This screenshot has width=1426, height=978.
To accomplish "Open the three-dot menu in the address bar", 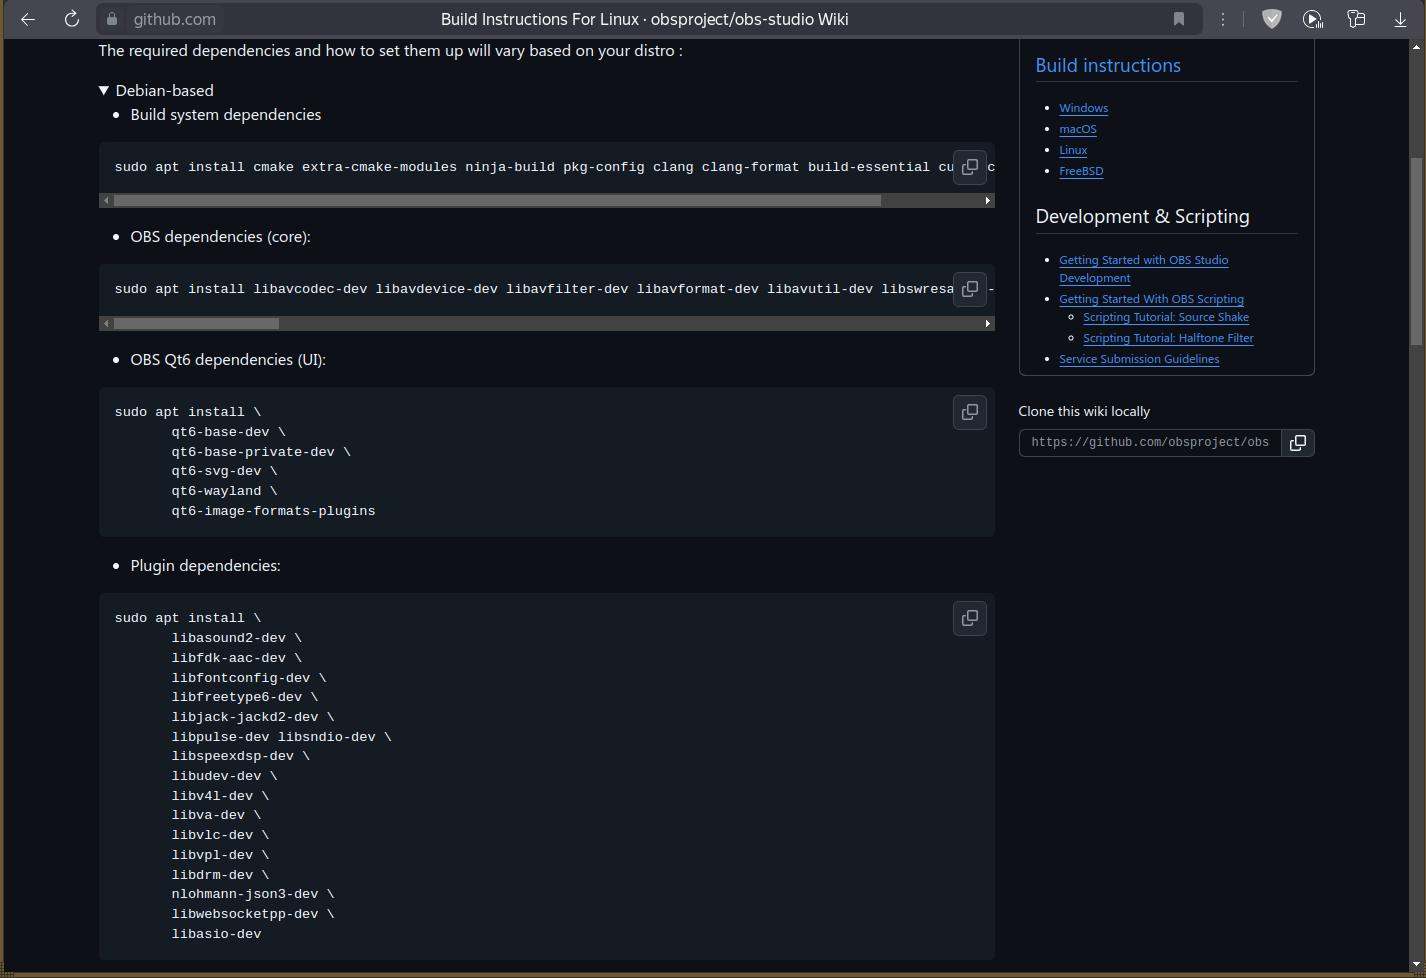I will pos(1223,19).
